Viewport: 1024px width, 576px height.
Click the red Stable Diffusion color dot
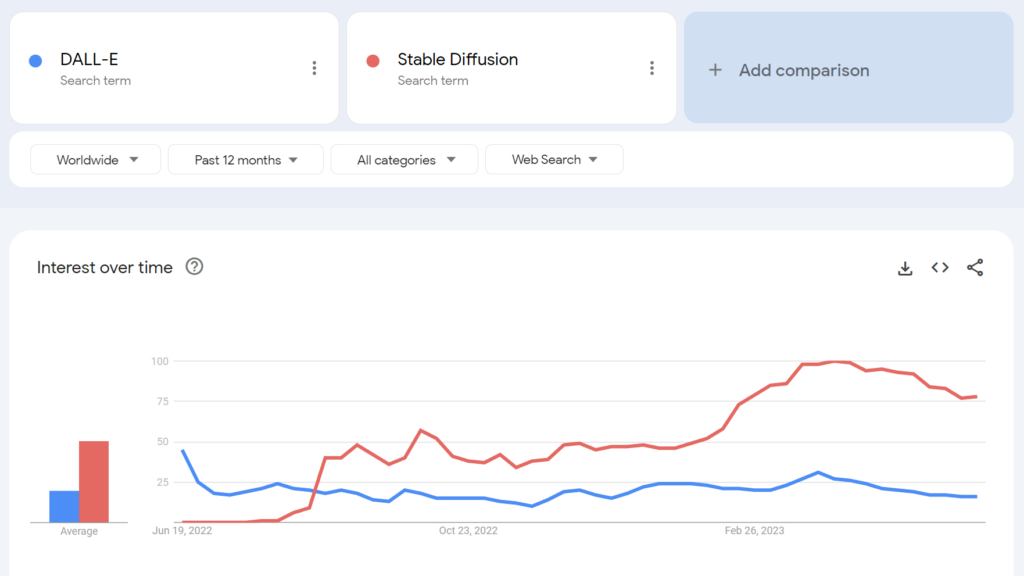coord(373,61)
